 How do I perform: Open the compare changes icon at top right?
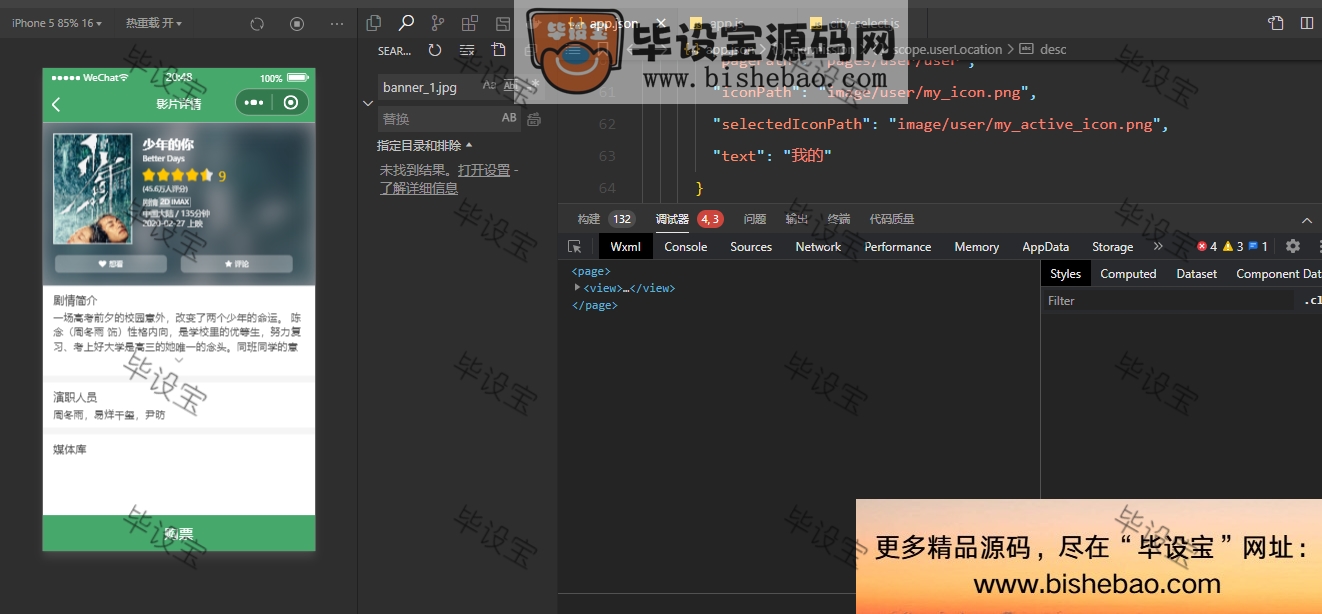pos(1275,23)
